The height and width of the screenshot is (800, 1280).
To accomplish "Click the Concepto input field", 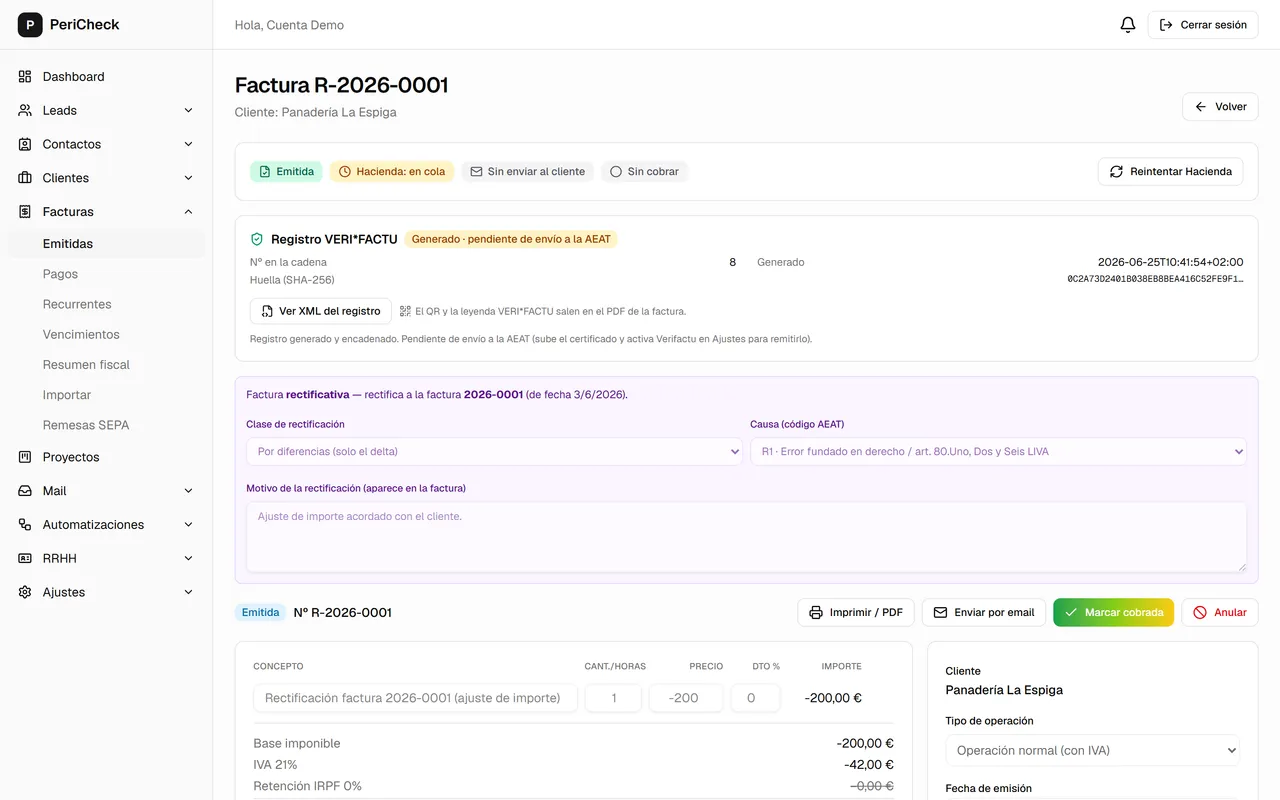I will click(x=415, y=698).
